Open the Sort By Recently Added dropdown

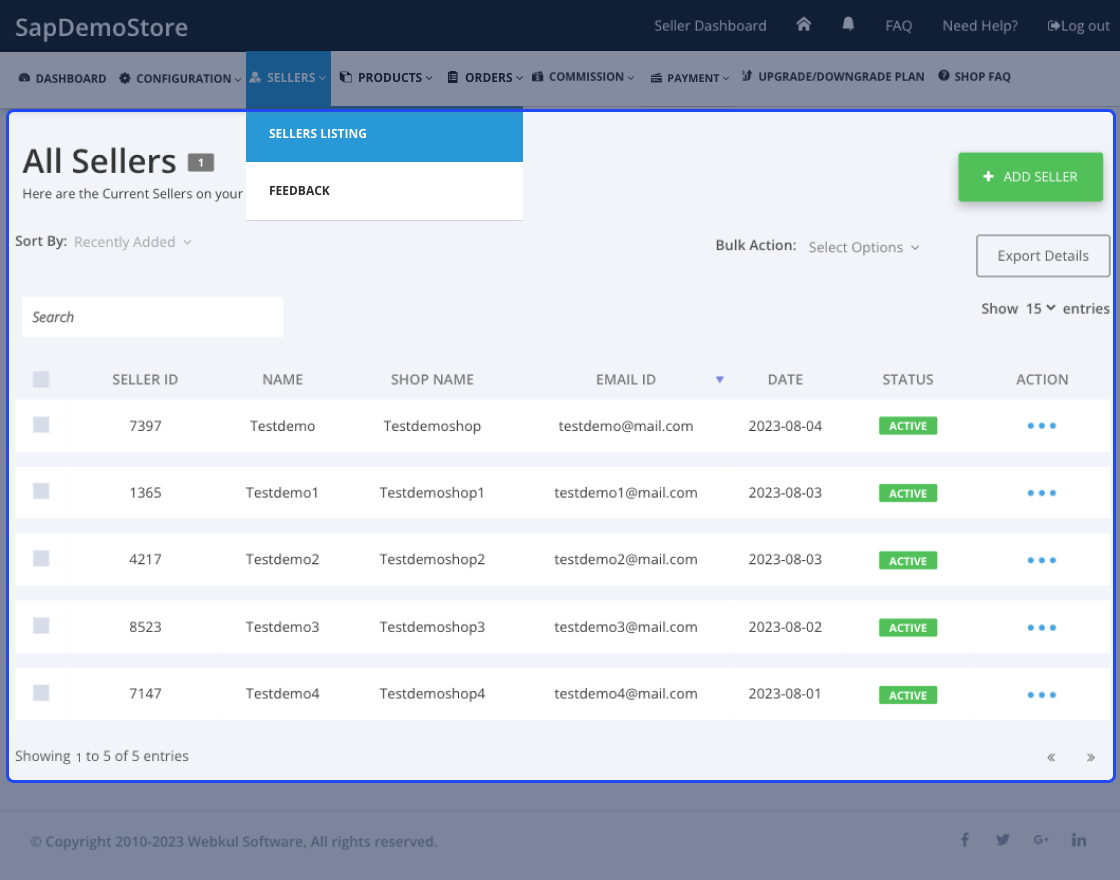132,241
